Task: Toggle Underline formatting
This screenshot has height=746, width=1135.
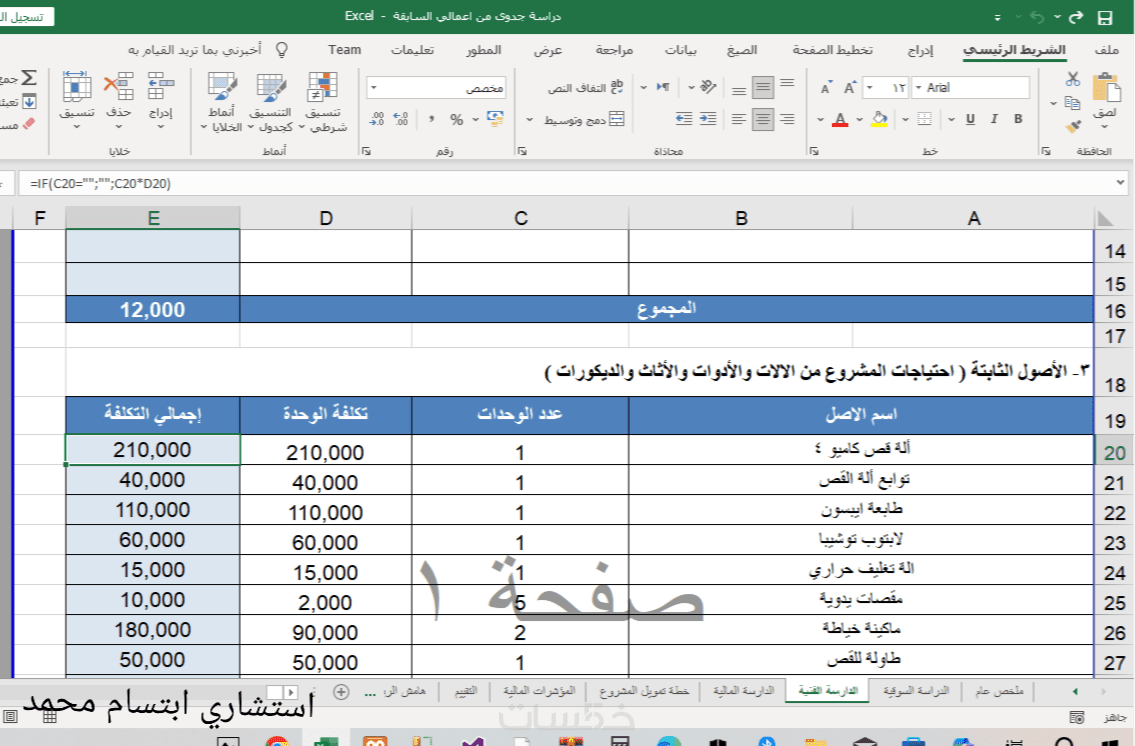Action: pyautogui.click(x=970, y=119)
